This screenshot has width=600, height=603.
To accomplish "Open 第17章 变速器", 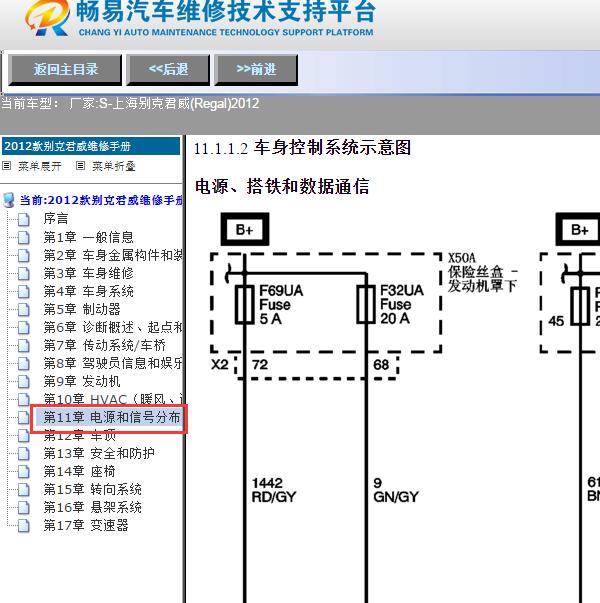I will [86, 525].
